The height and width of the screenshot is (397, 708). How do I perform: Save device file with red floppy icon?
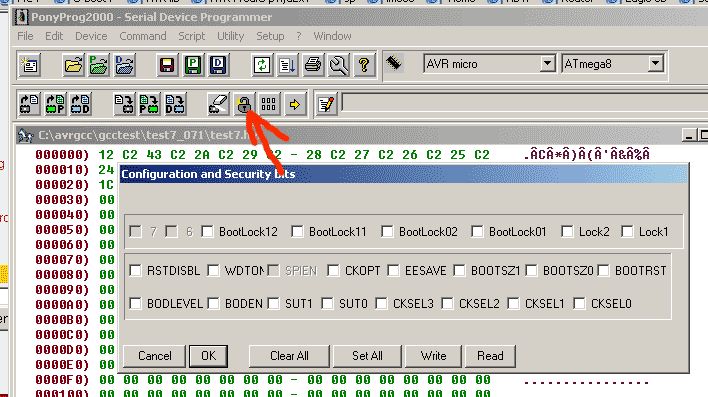pyautogui.click(x=167, y=65)
